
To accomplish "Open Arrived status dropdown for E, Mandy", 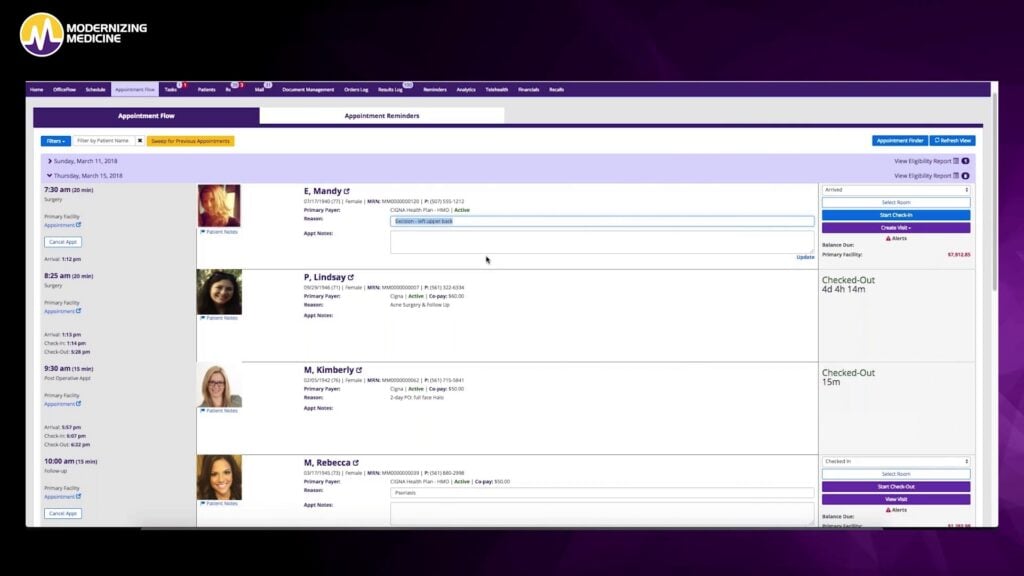I will coord(896,190).
